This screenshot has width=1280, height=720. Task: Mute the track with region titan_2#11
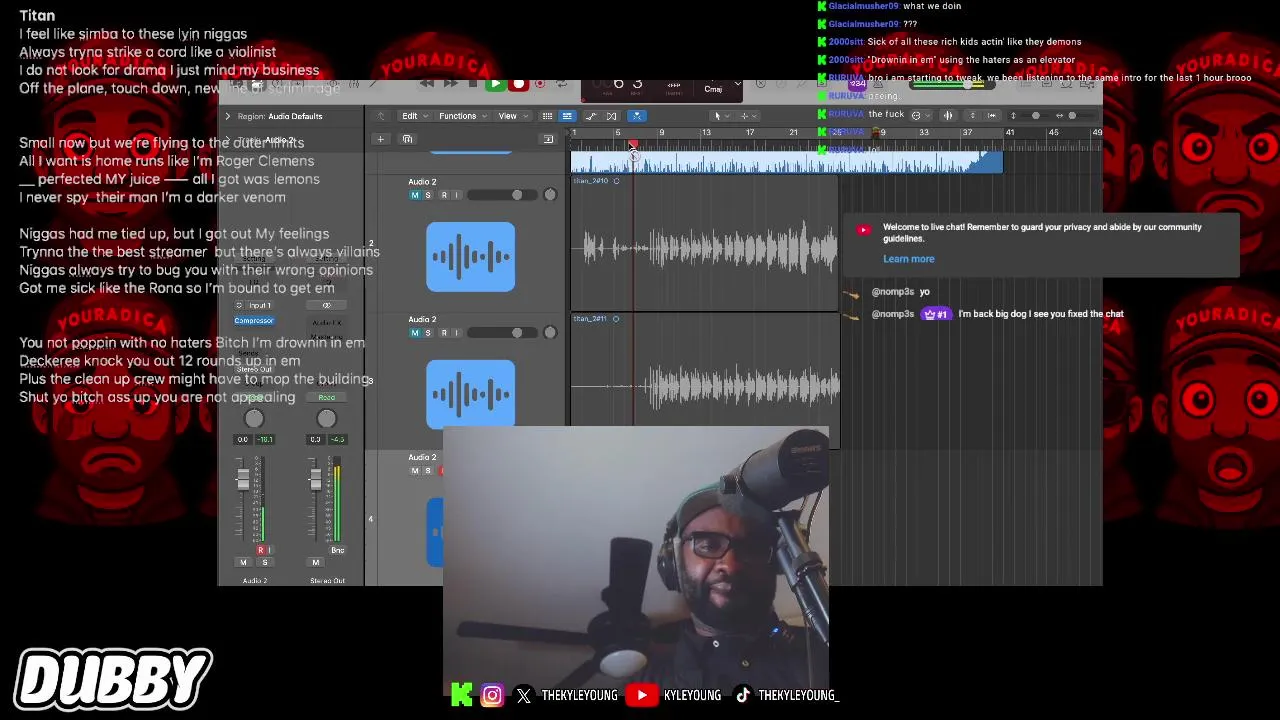415,333
